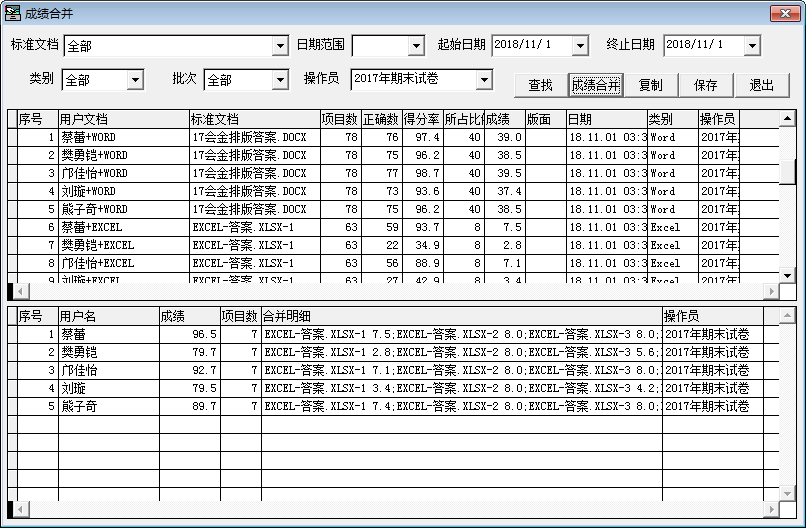Expand the 类别 dropdown
The width and height of the screenshot is (806, 528).
(136, 79)
